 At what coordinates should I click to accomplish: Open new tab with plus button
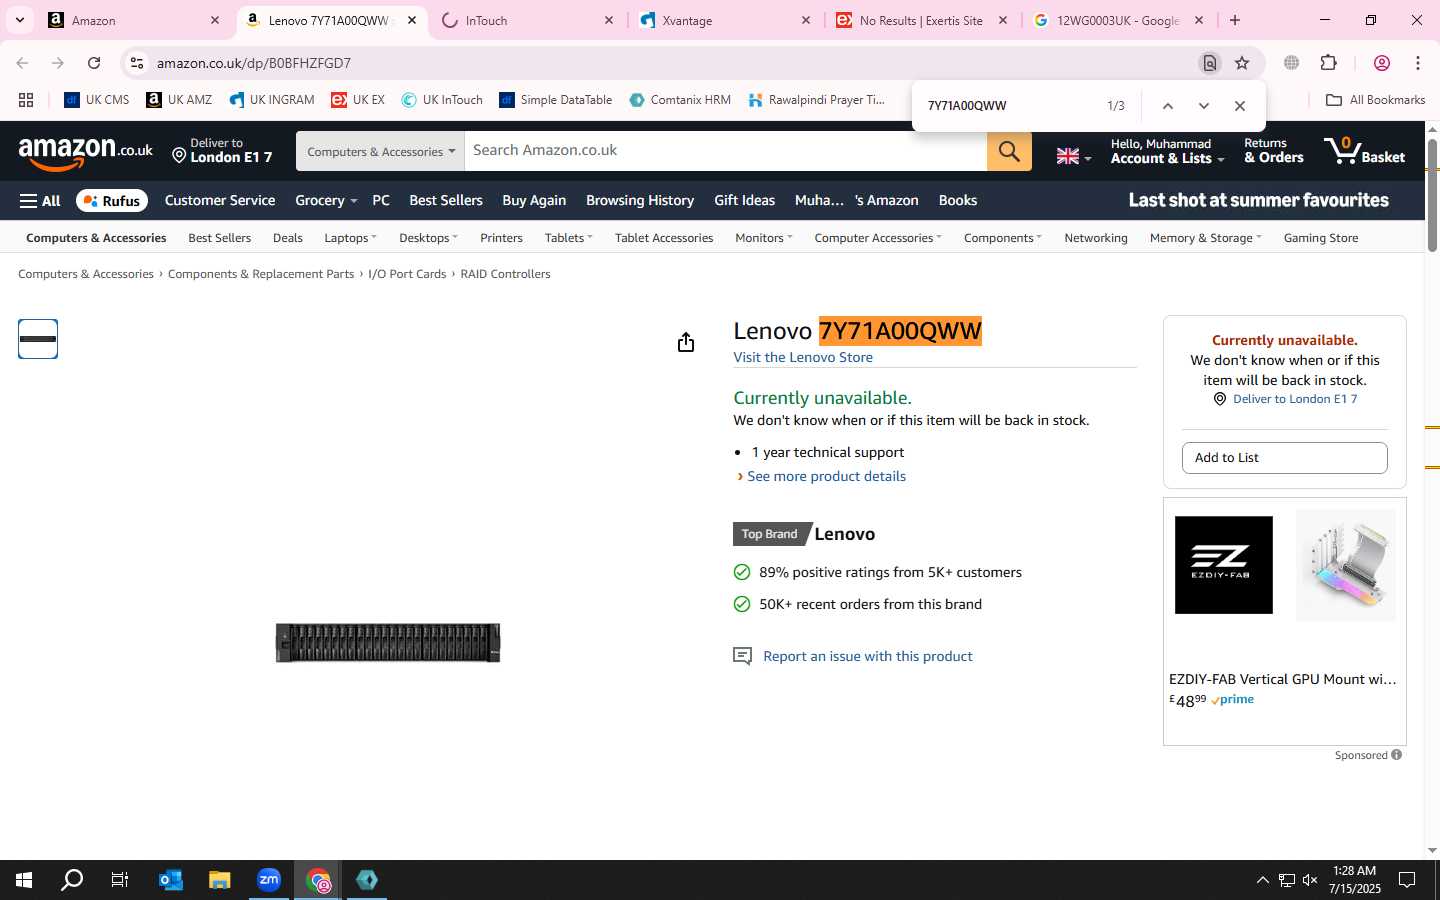[1235, 20]
